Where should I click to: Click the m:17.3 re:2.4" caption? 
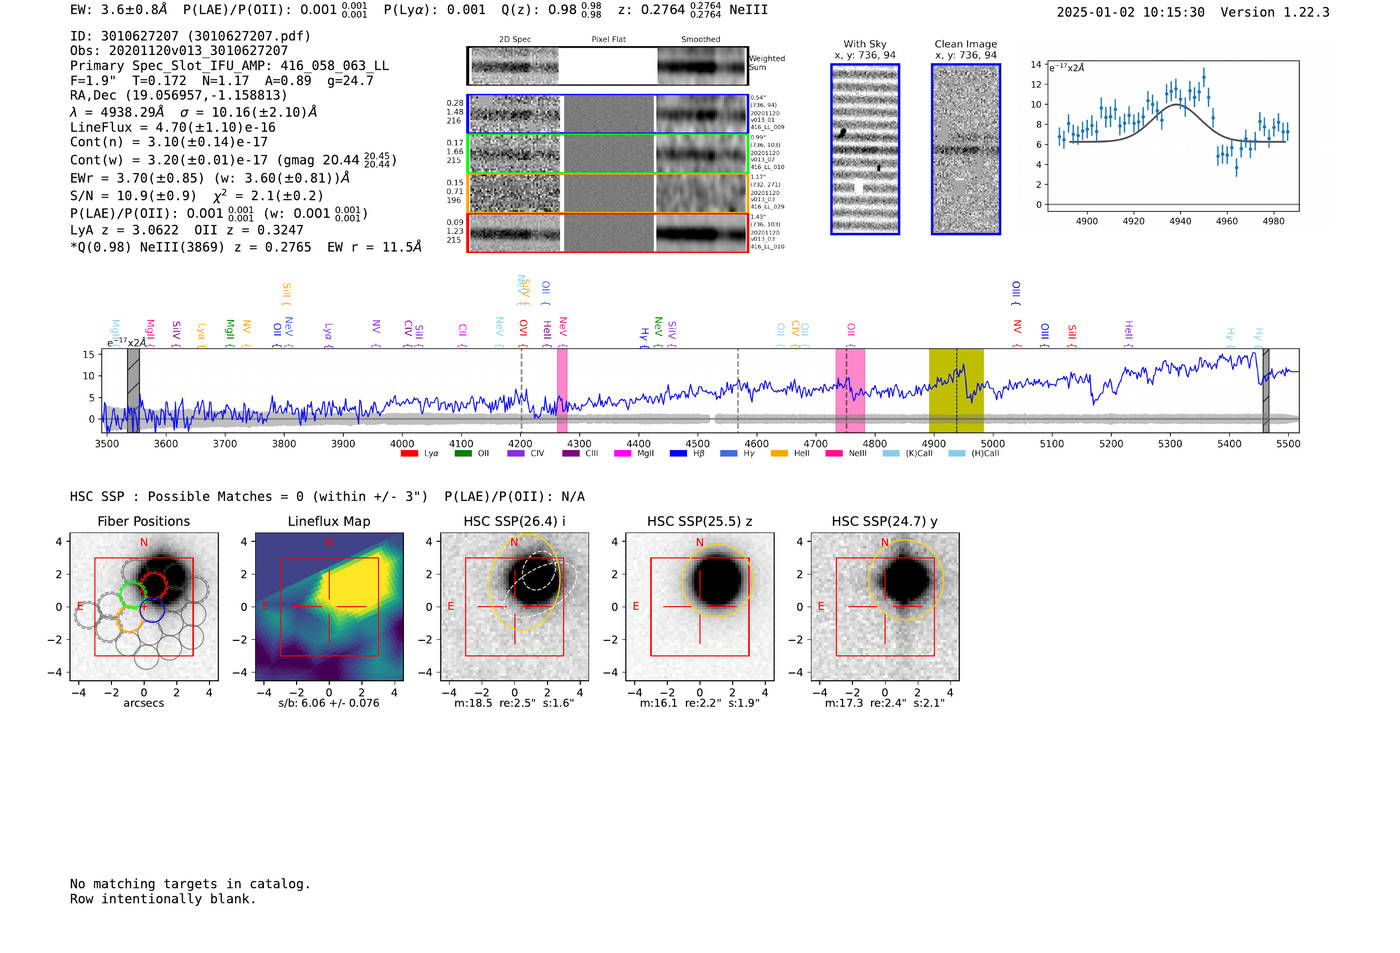pyautogui.click(x=885, y=703)
